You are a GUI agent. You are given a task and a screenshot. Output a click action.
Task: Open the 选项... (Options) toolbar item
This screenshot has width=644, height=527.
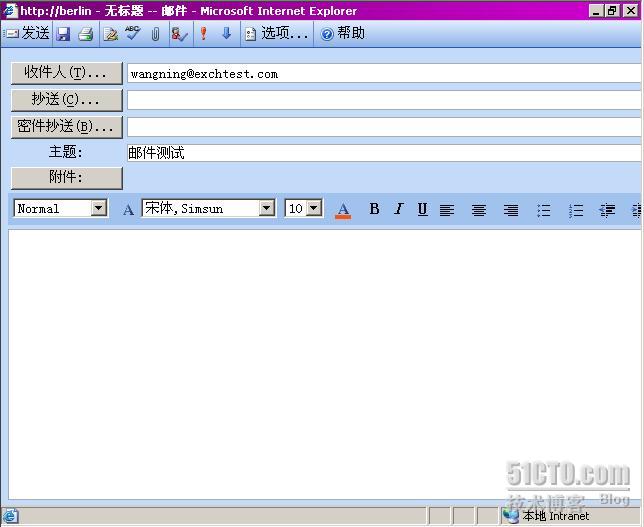pyautogui.click(x=276, y=34)
